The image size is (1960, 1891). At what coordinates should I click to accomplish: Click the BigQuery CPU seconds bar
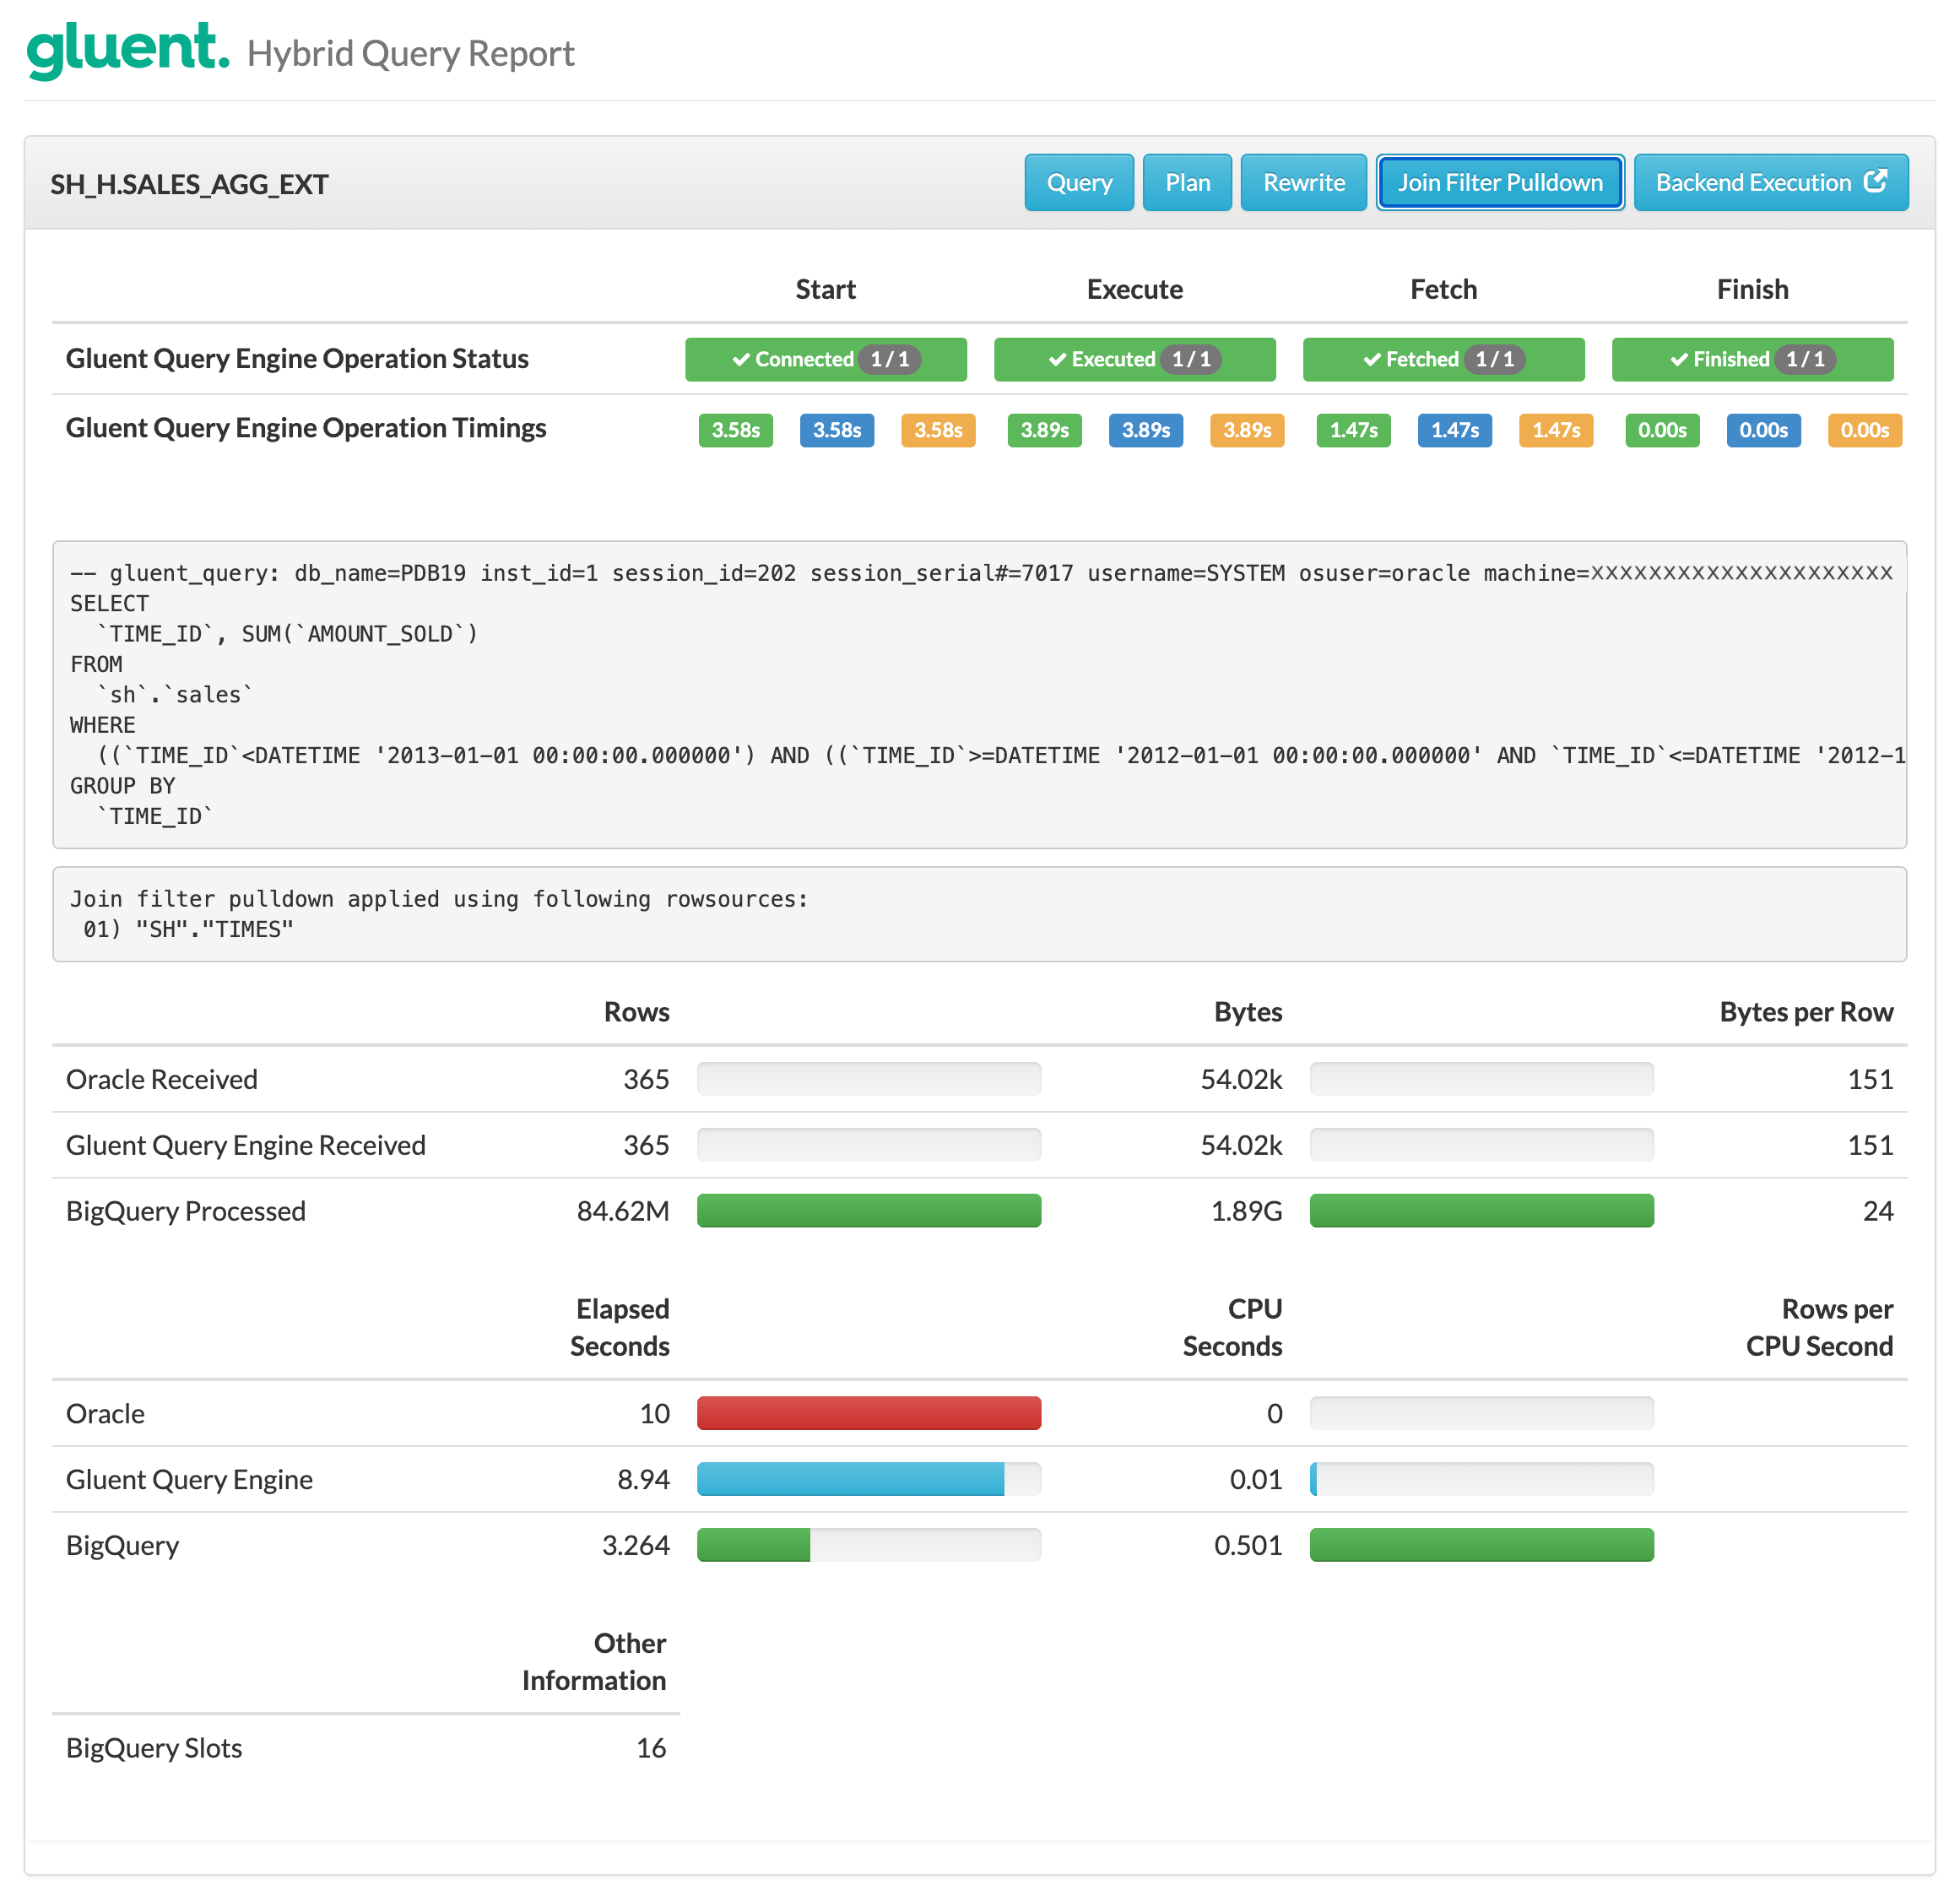coord(1482,1545)
